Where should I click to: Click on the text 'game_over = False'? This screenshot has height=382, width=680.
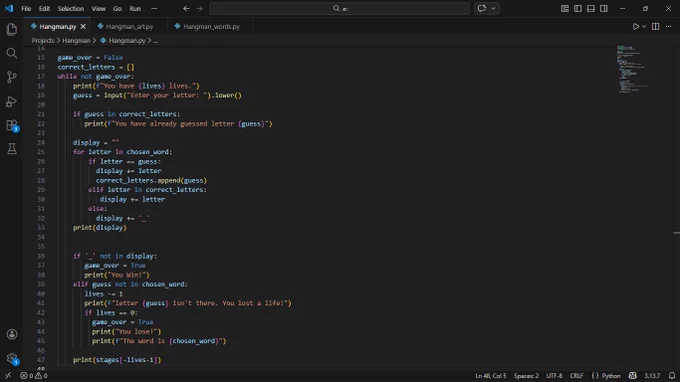(90, 57)
